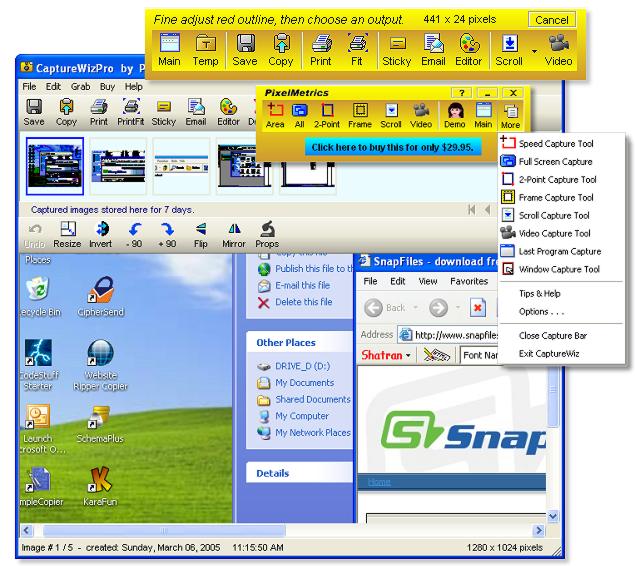
Task: Rotate the image with the +90 icon
Action: [x=167, y=234]
